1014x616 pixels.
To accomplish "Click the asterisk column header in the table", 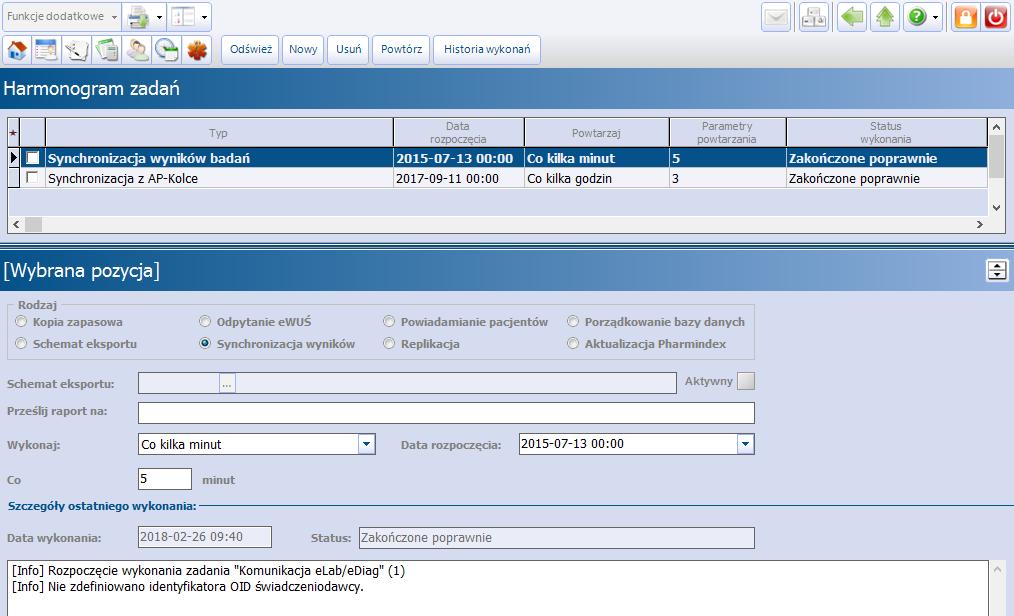I will coord(14,133).
